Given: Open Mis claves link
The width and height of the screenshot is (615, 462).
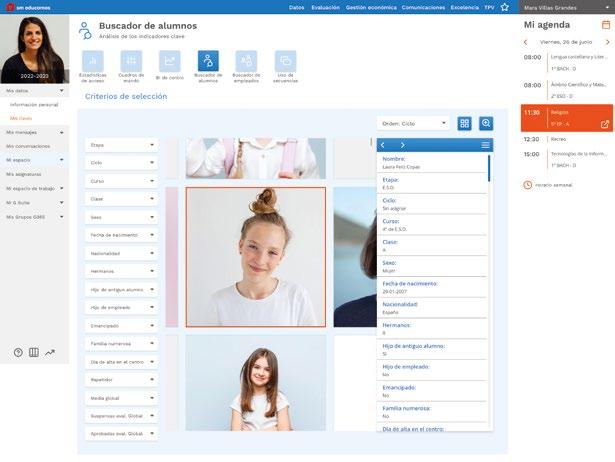Looking at the screenshot, I should tap(21, 118).
